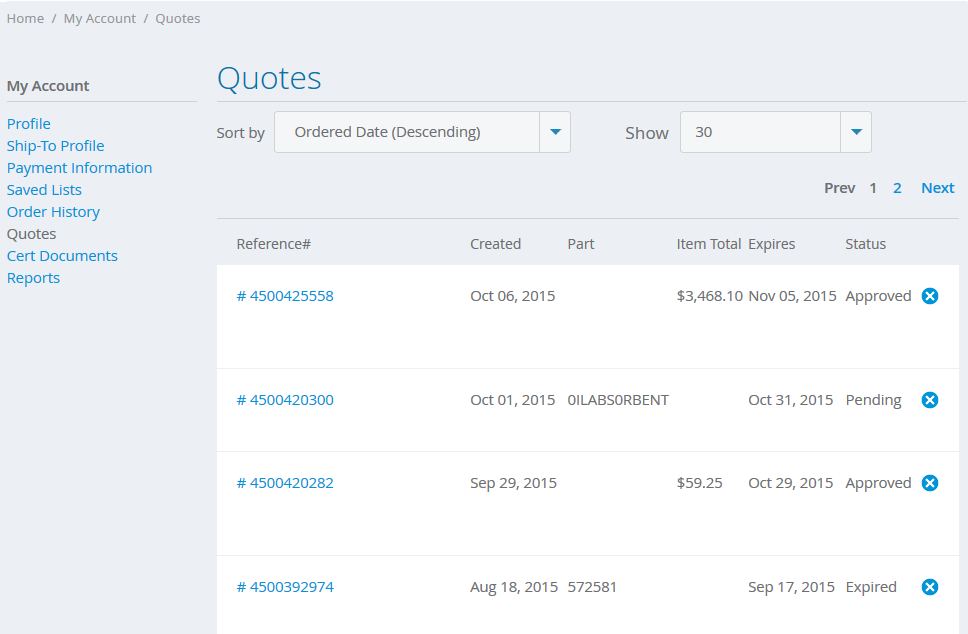Screen dimensions: 968x634
Task: Delete quote #4500425558 using its X icon
Action: tap(929, 296)
